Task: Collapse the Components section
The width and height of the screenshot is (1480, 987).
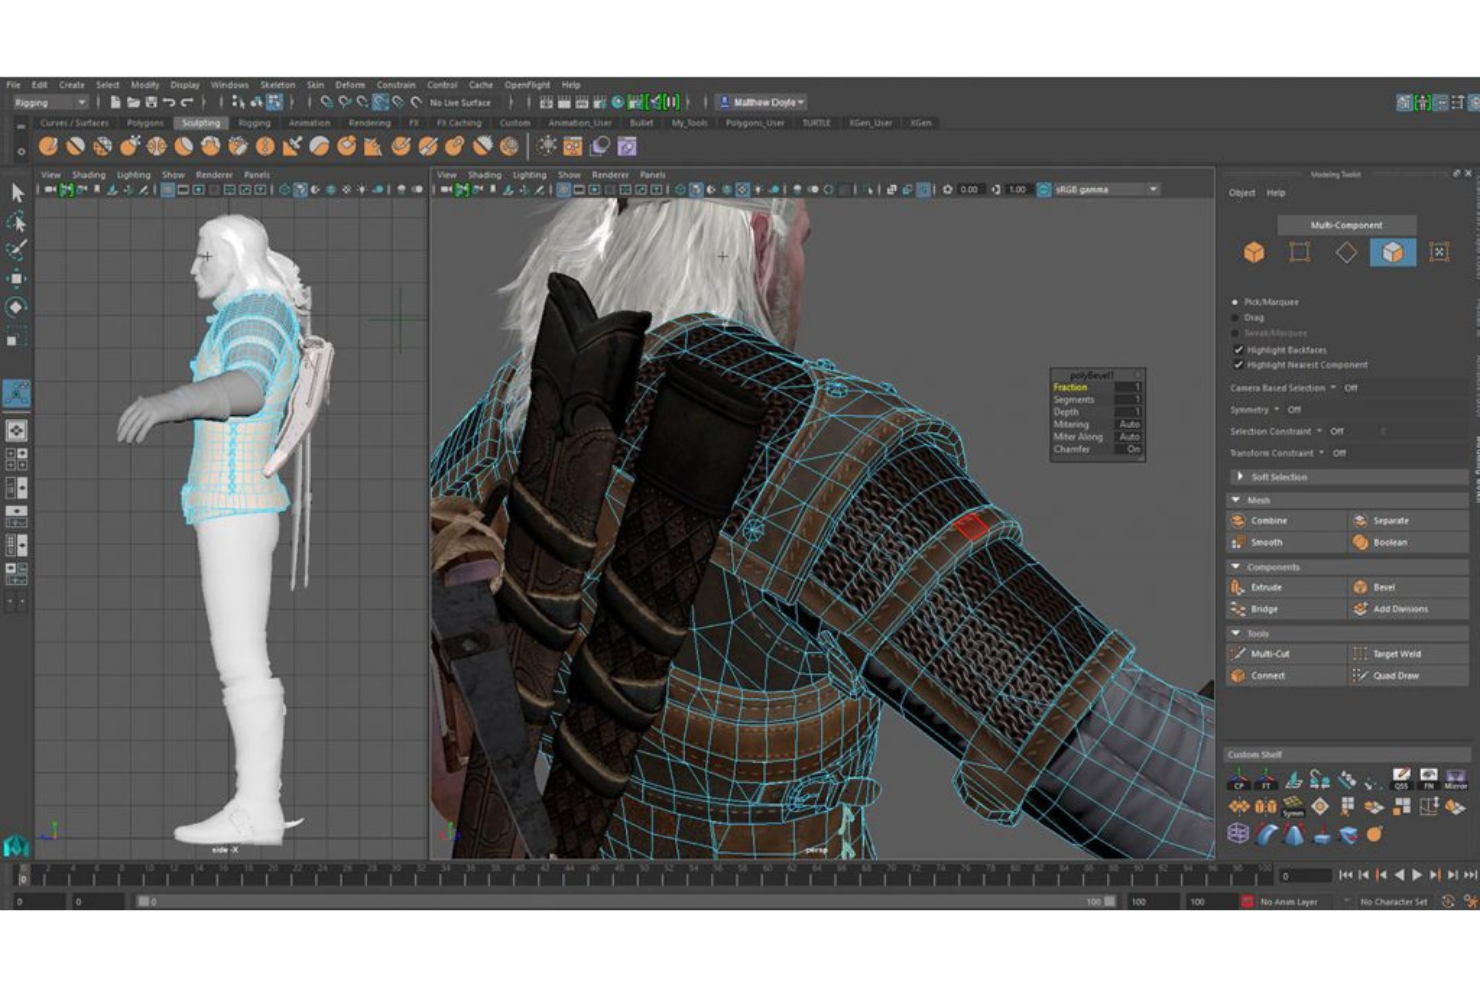Action: 1237,567
